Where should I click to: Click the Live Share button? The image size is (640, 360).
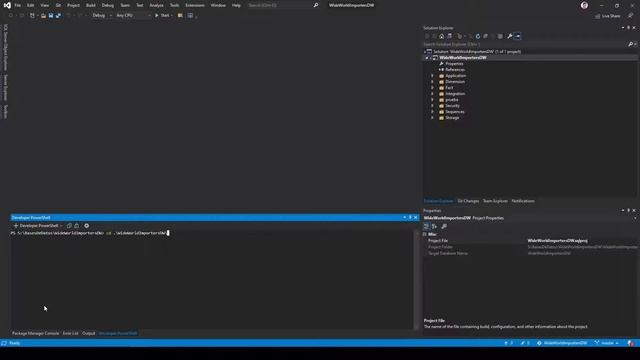pos(607,16)
